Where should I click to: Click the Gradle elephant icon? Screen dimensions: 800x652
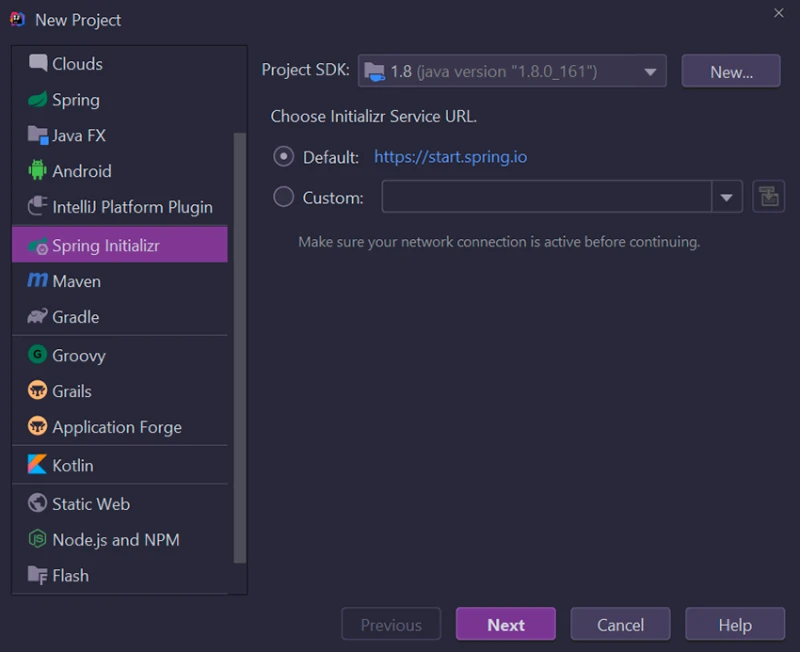pyautogui.click(x=37, y=316)
